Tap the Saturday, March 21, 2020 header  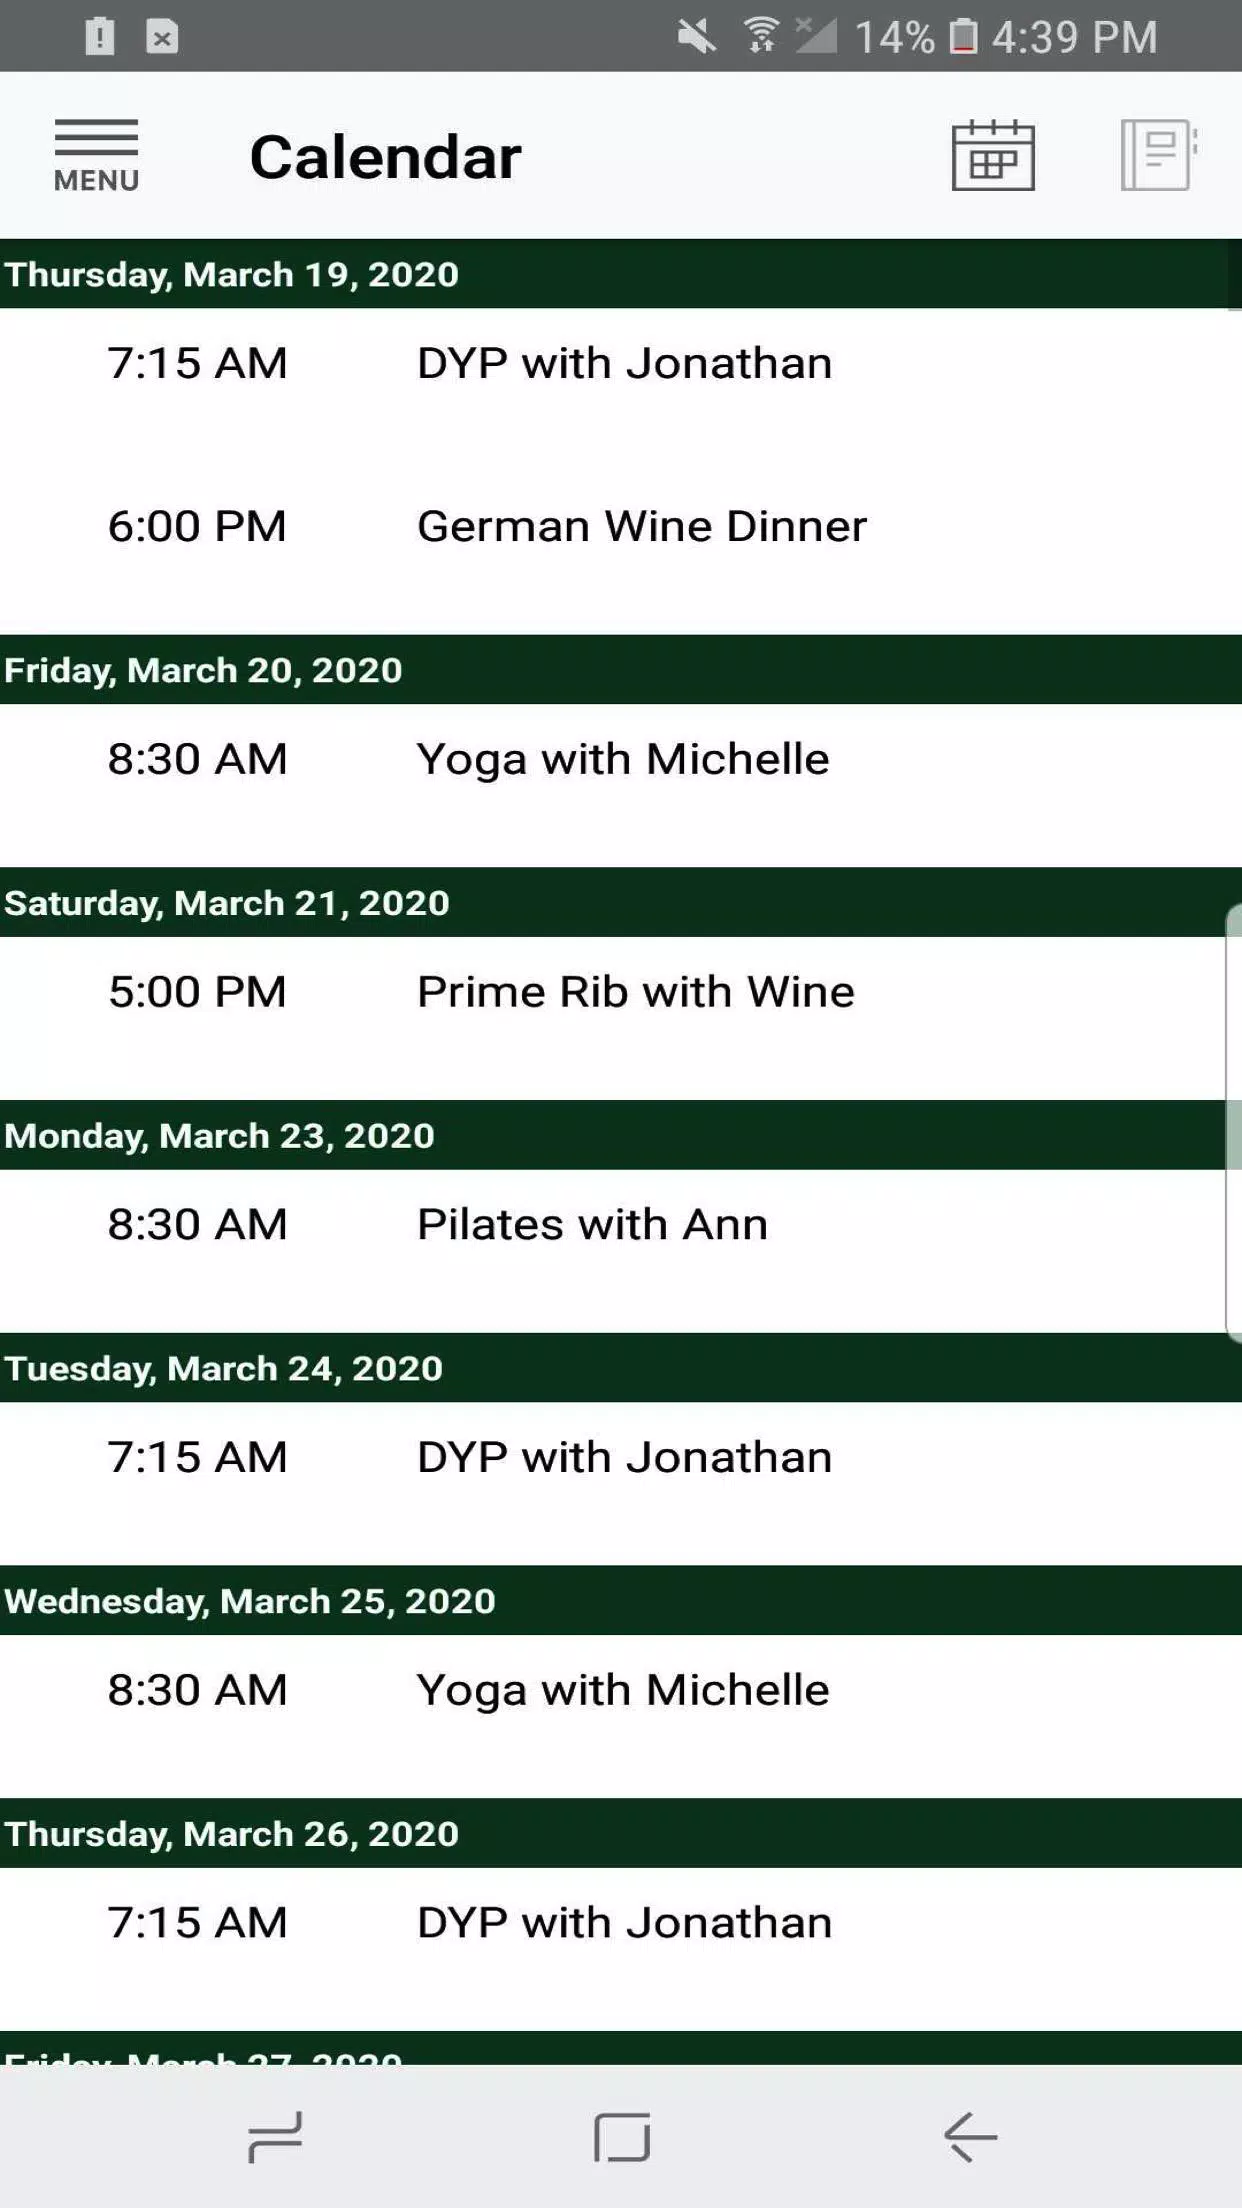pyautogui.click(x=621, y=902)
